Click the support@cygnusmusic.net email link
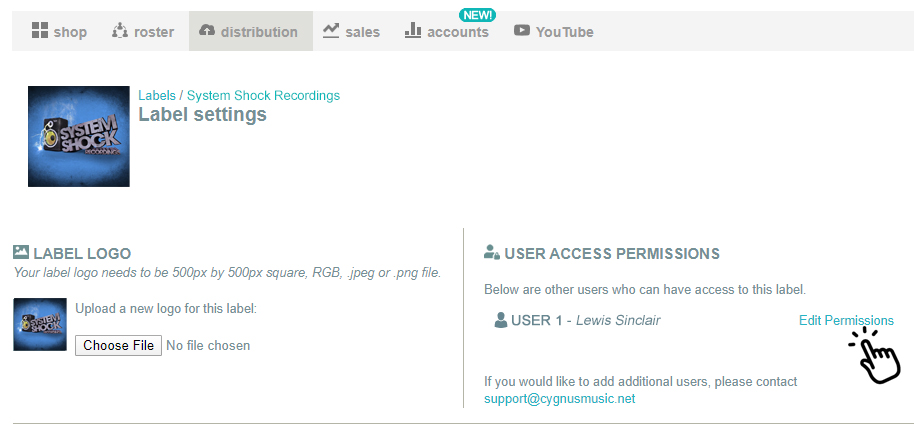 [x=560, y=399]
